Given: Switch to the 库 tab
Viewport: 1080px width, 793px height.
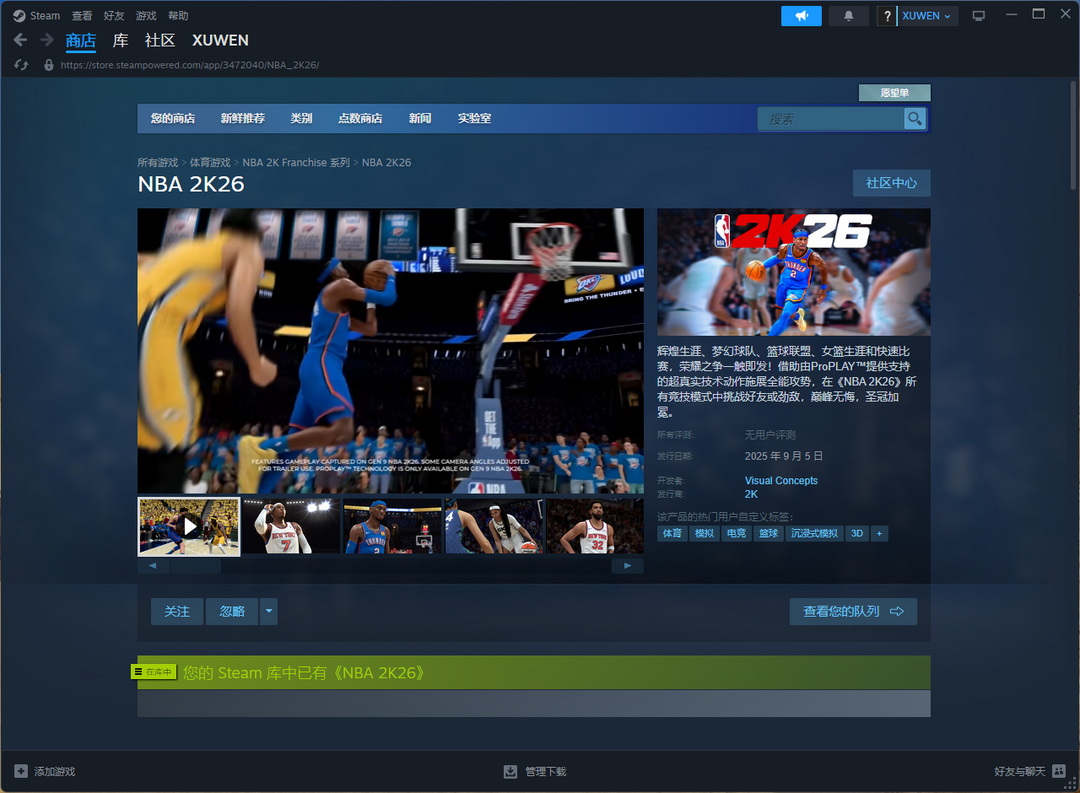Looking at the screenshot, I should pos(121,40).
